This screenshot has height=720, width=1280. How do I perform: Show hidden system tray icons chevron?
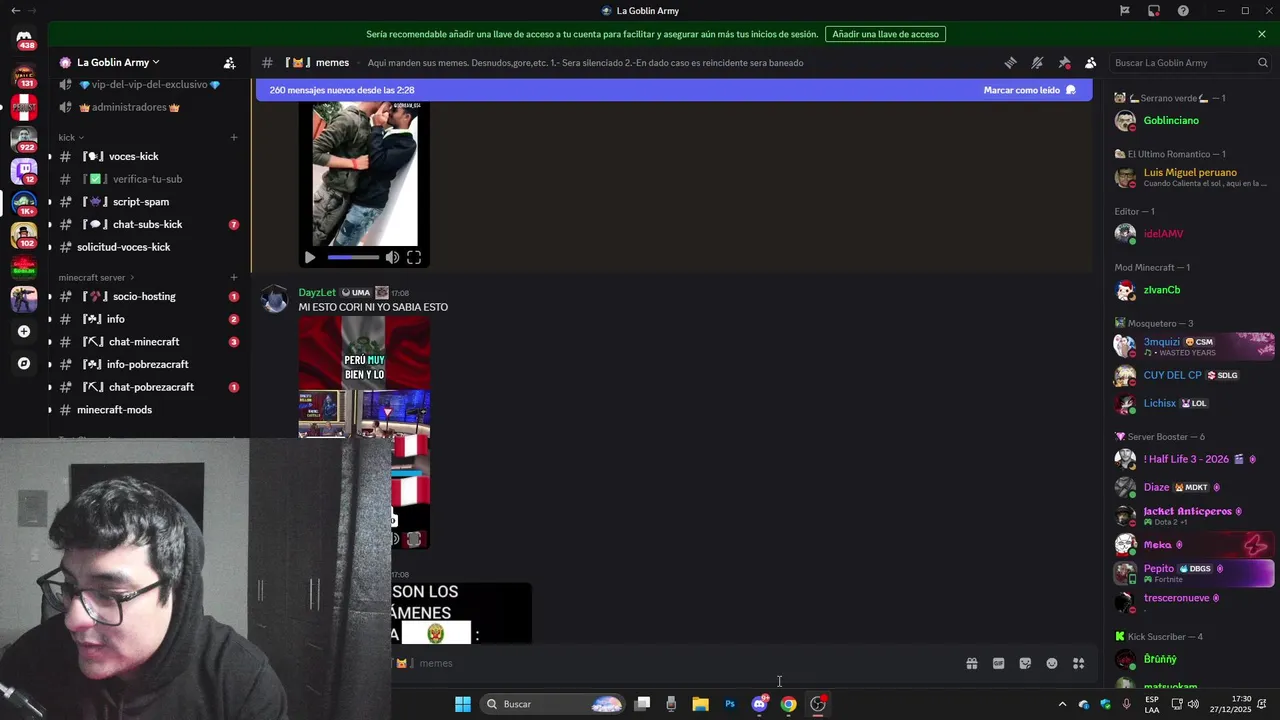(x=1062, y=704)
